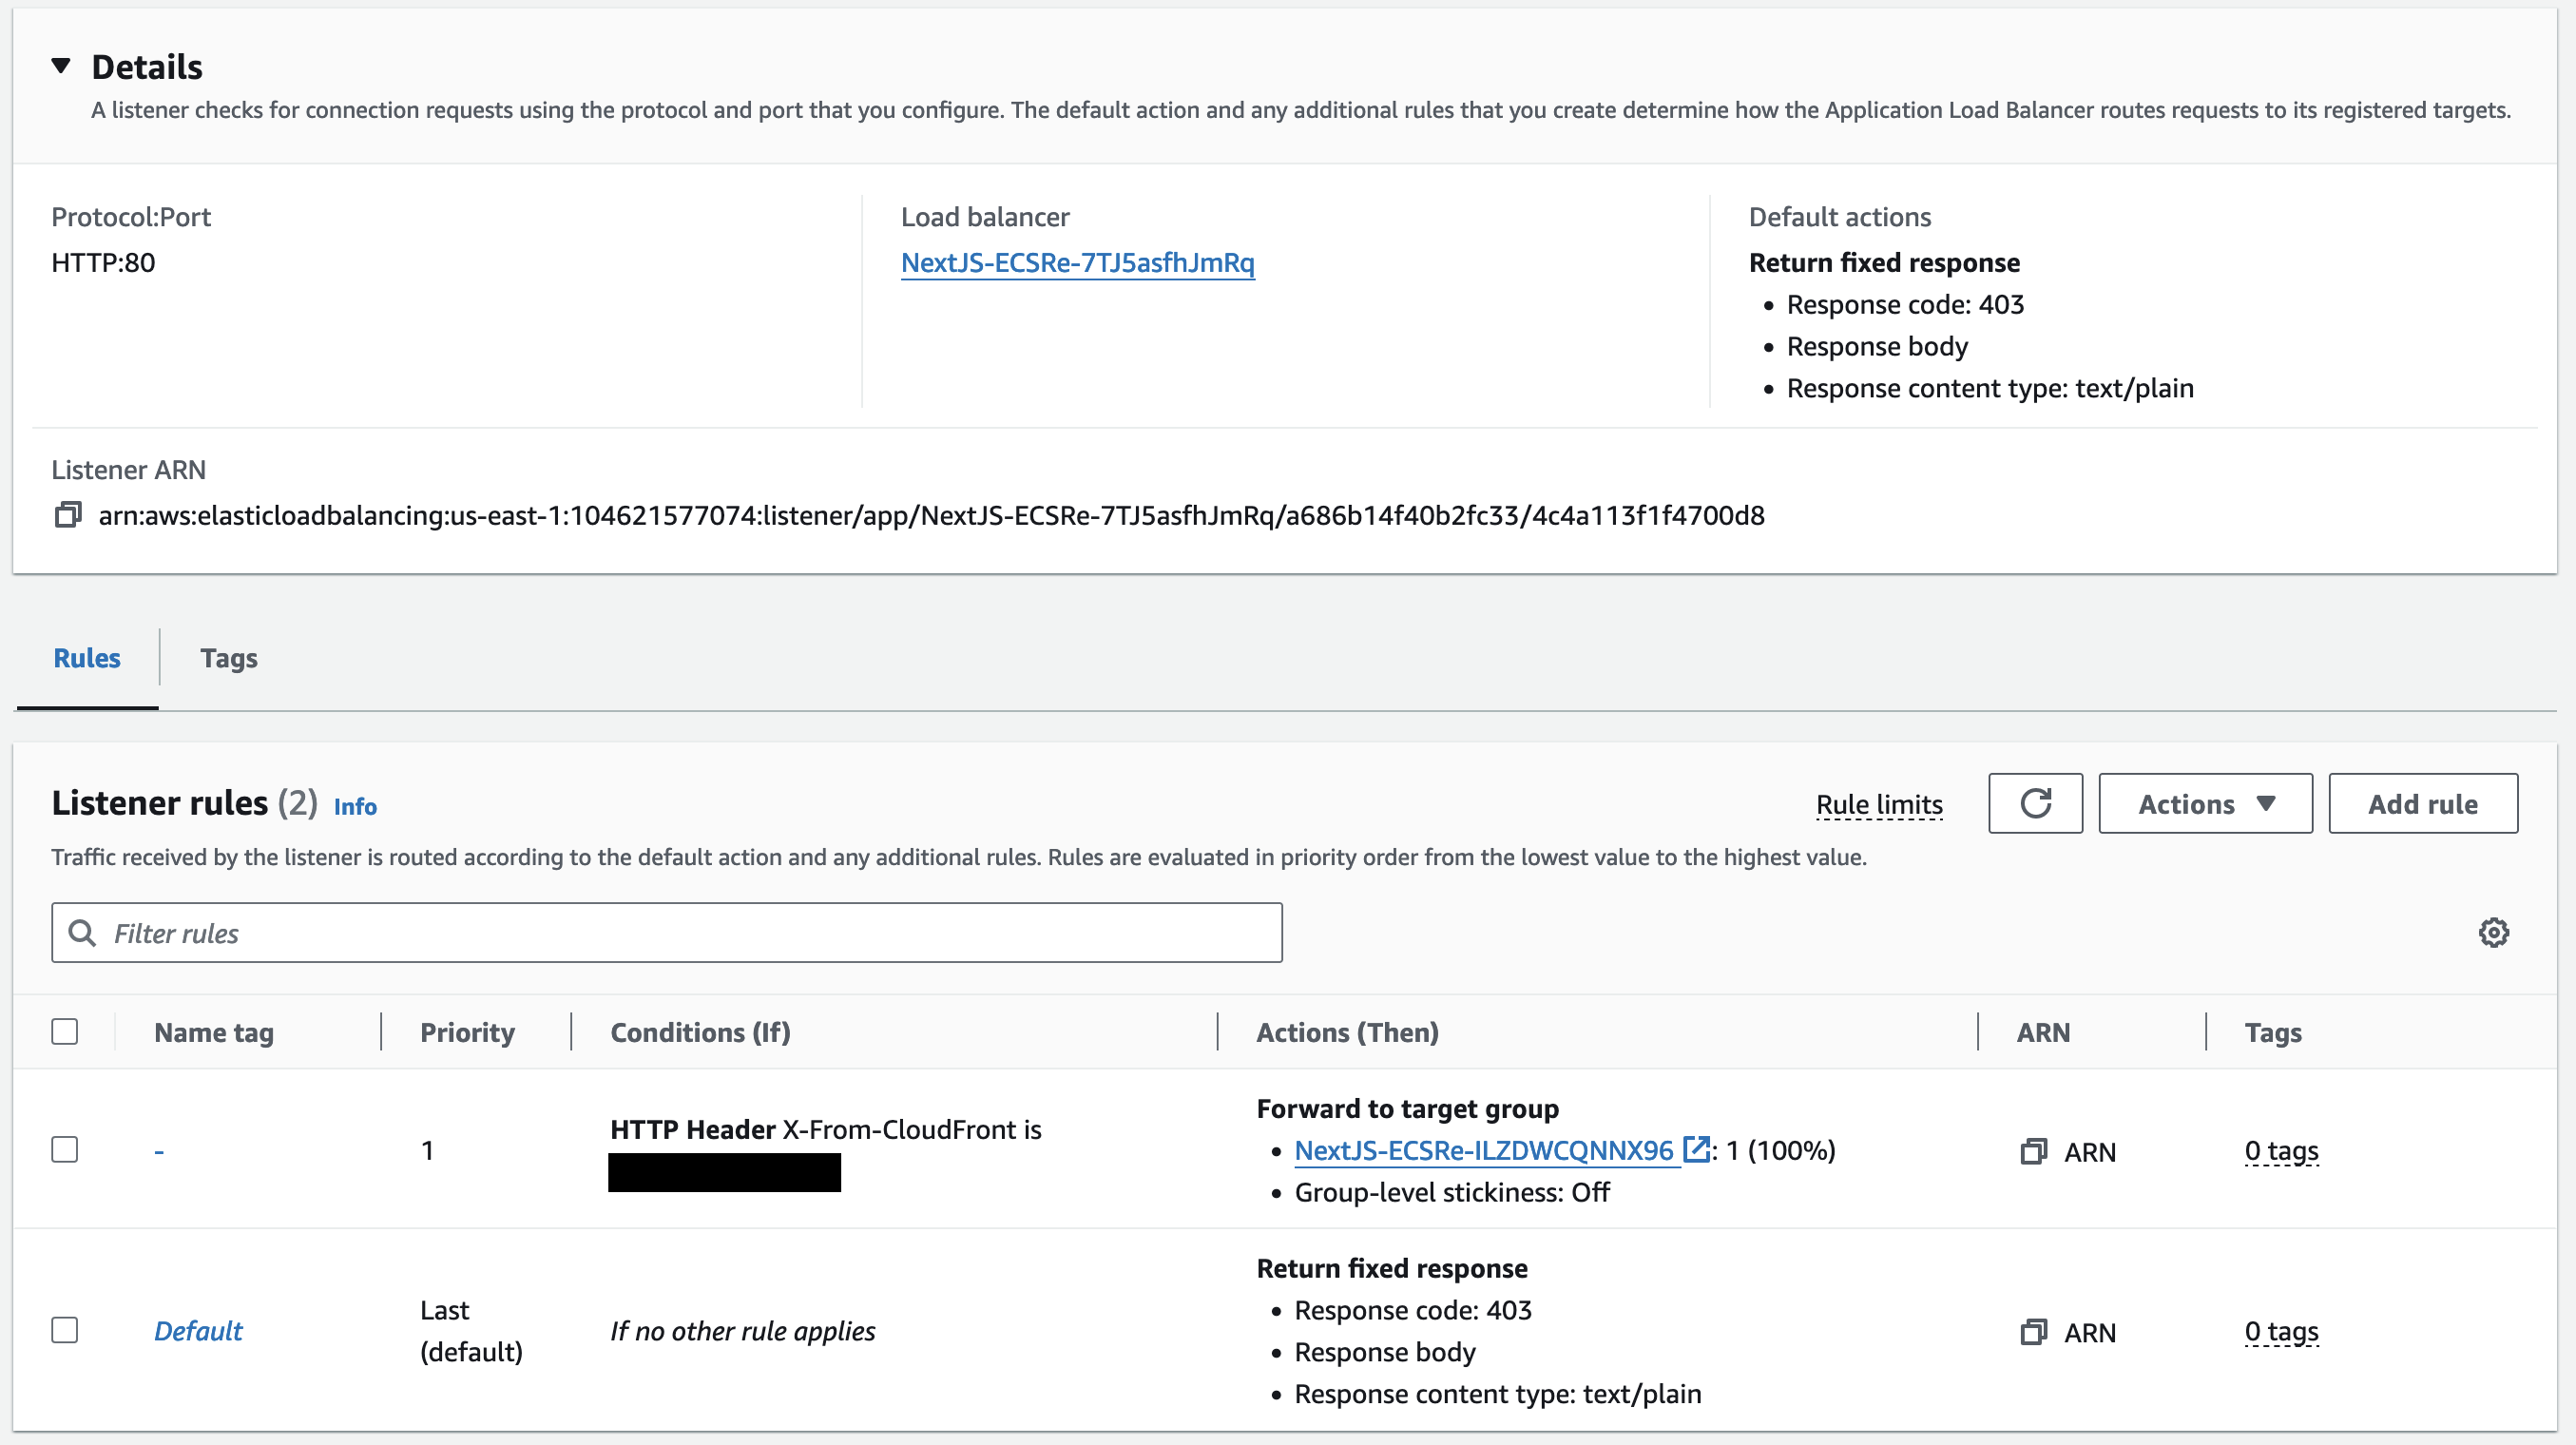This screenshot has width=2576, height=1445.
Task: Select all rules header checkbox
Action: point(65,1031)
